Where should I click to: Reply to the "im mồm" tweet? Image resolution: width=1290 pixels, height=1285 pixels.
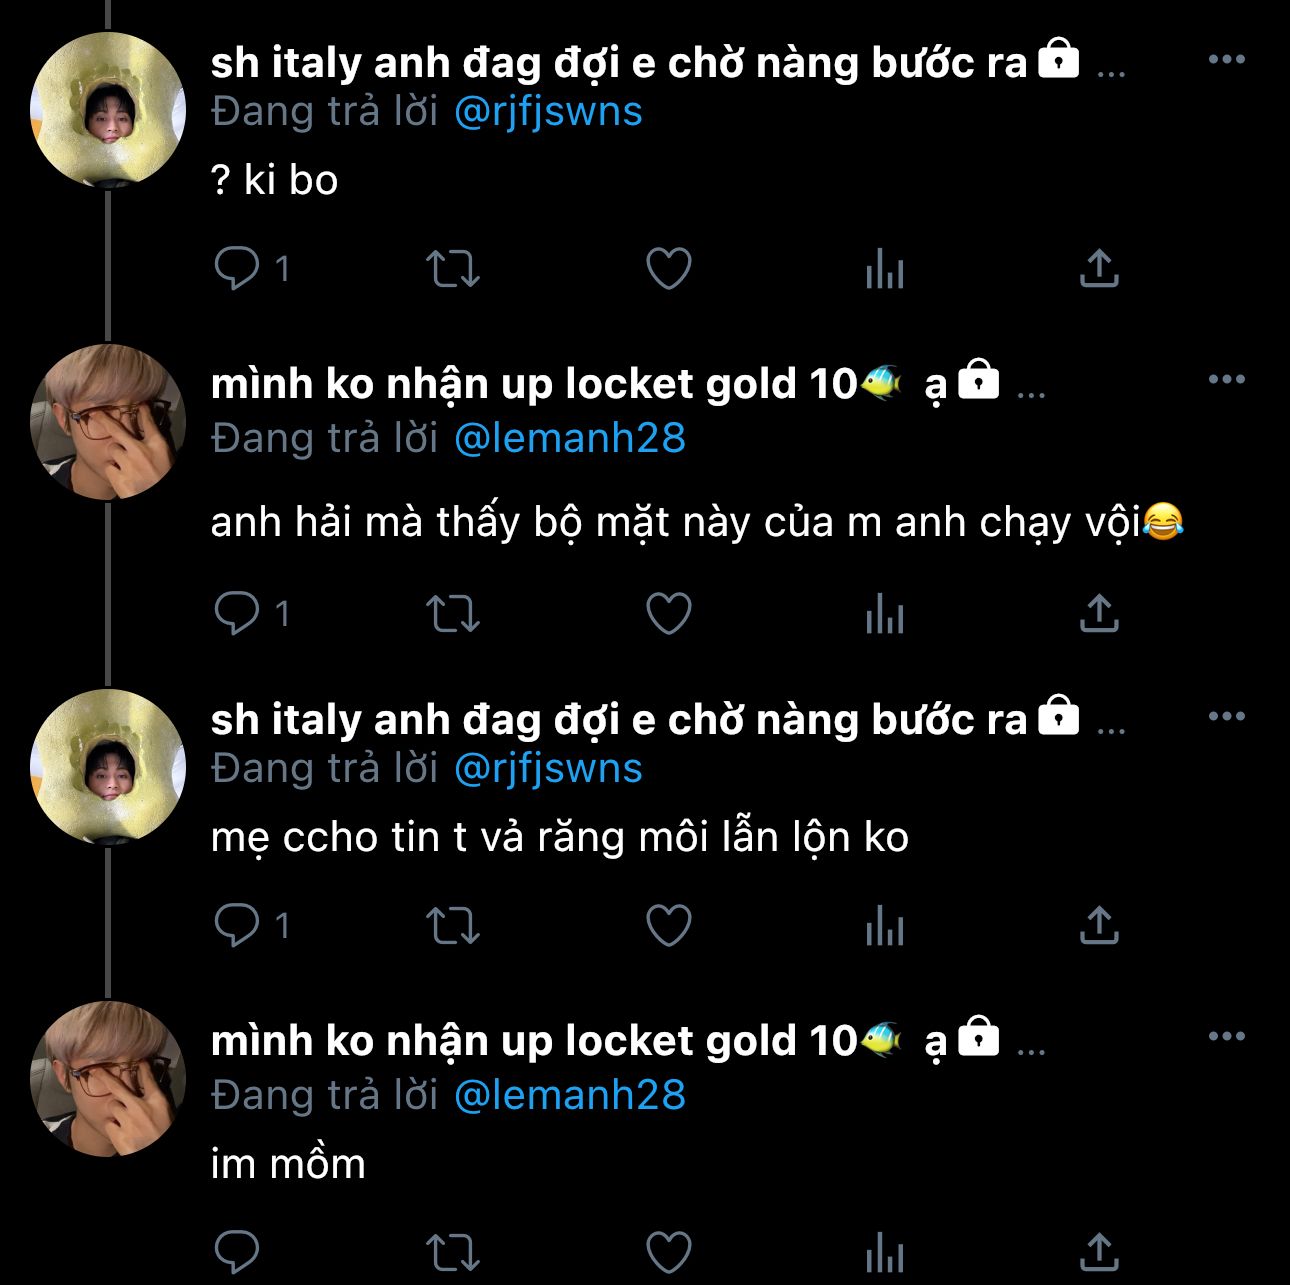(237, 1251)
